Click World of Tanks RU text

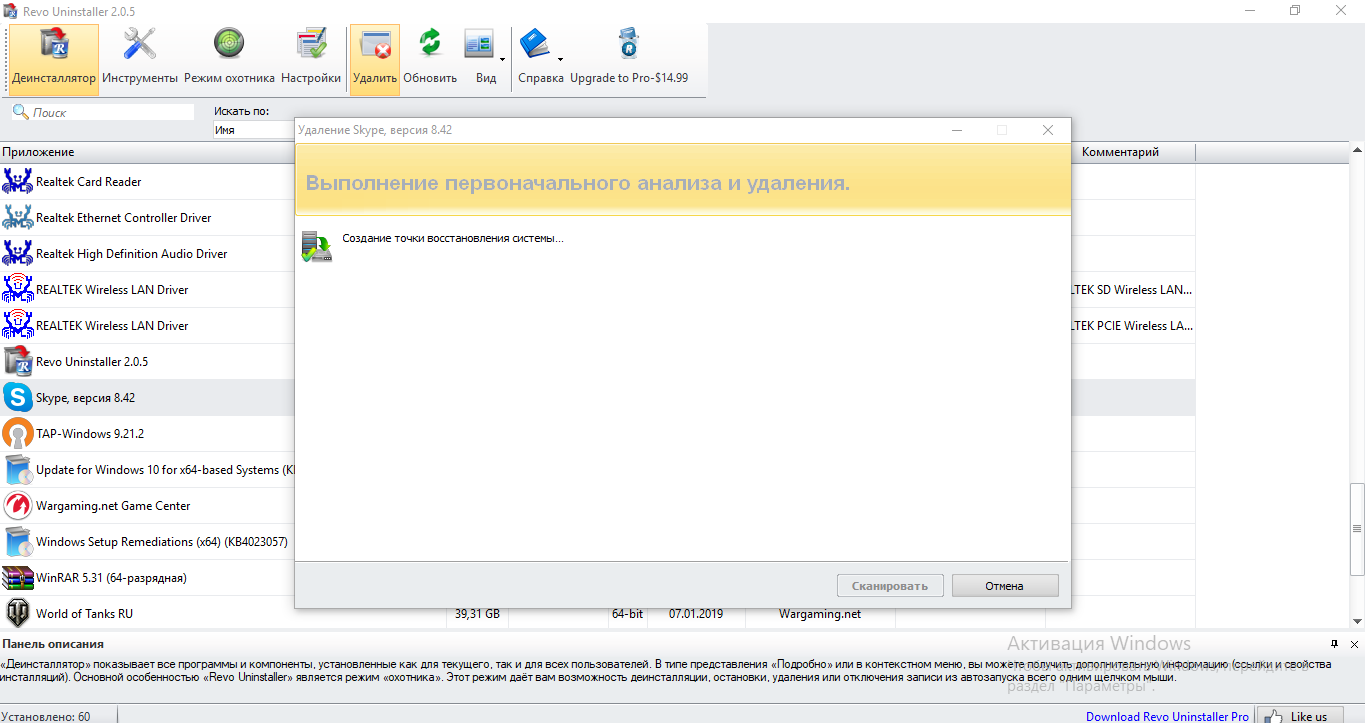[84, 614]
